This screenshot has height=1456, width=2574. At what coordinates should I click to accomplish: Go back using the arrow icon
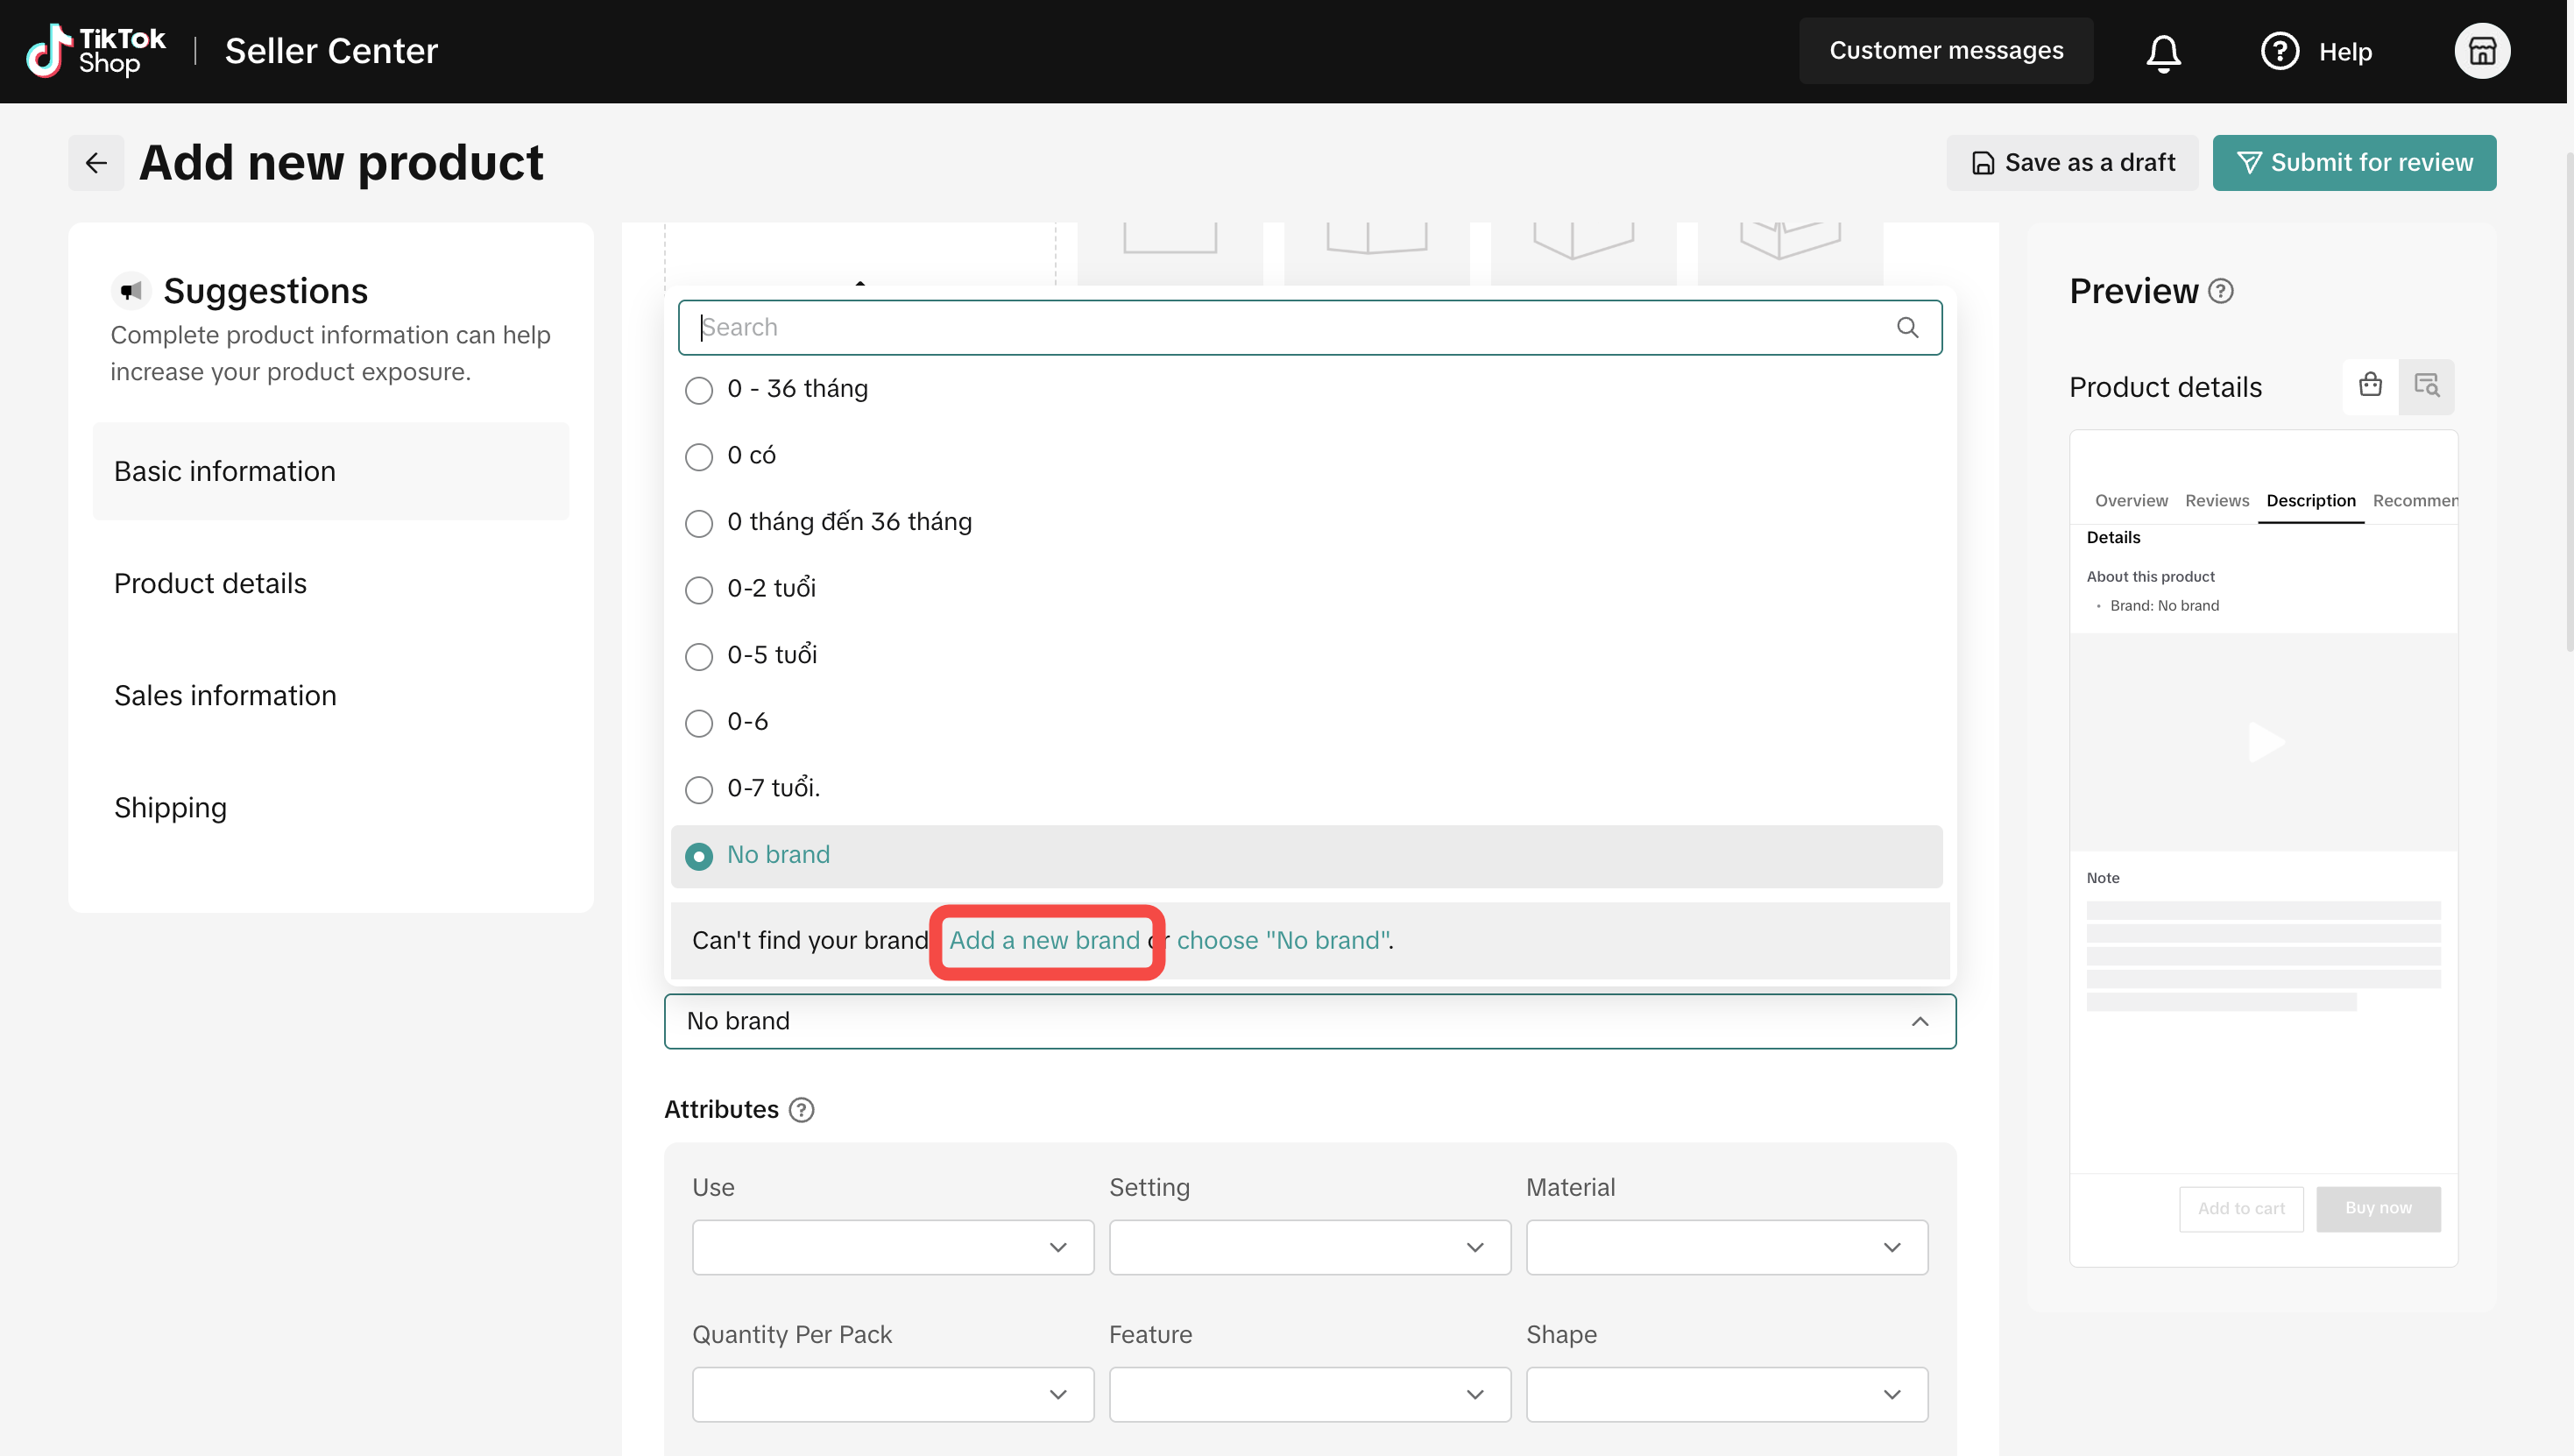96,163
